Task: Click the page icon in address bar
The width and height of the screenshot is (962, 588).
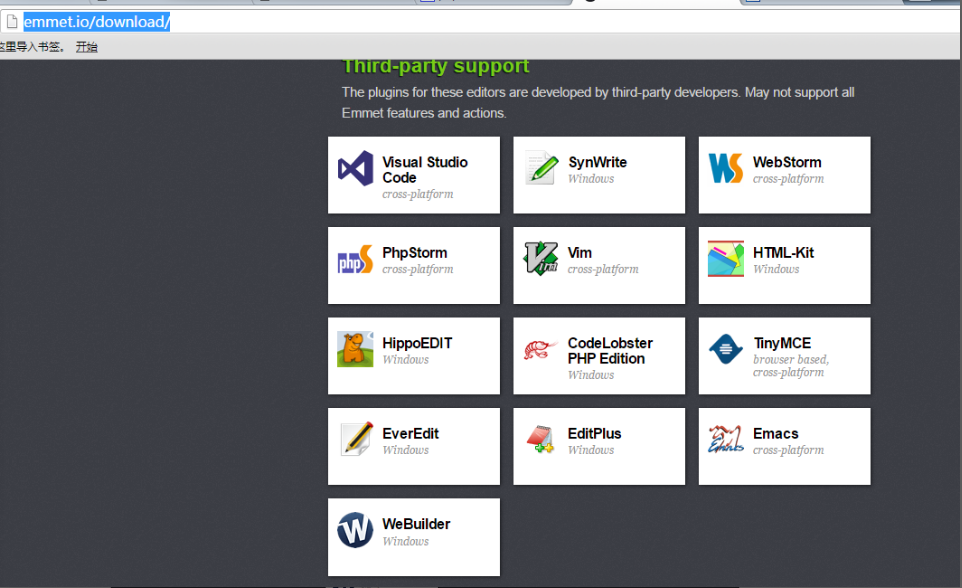Action: point(12,21)
